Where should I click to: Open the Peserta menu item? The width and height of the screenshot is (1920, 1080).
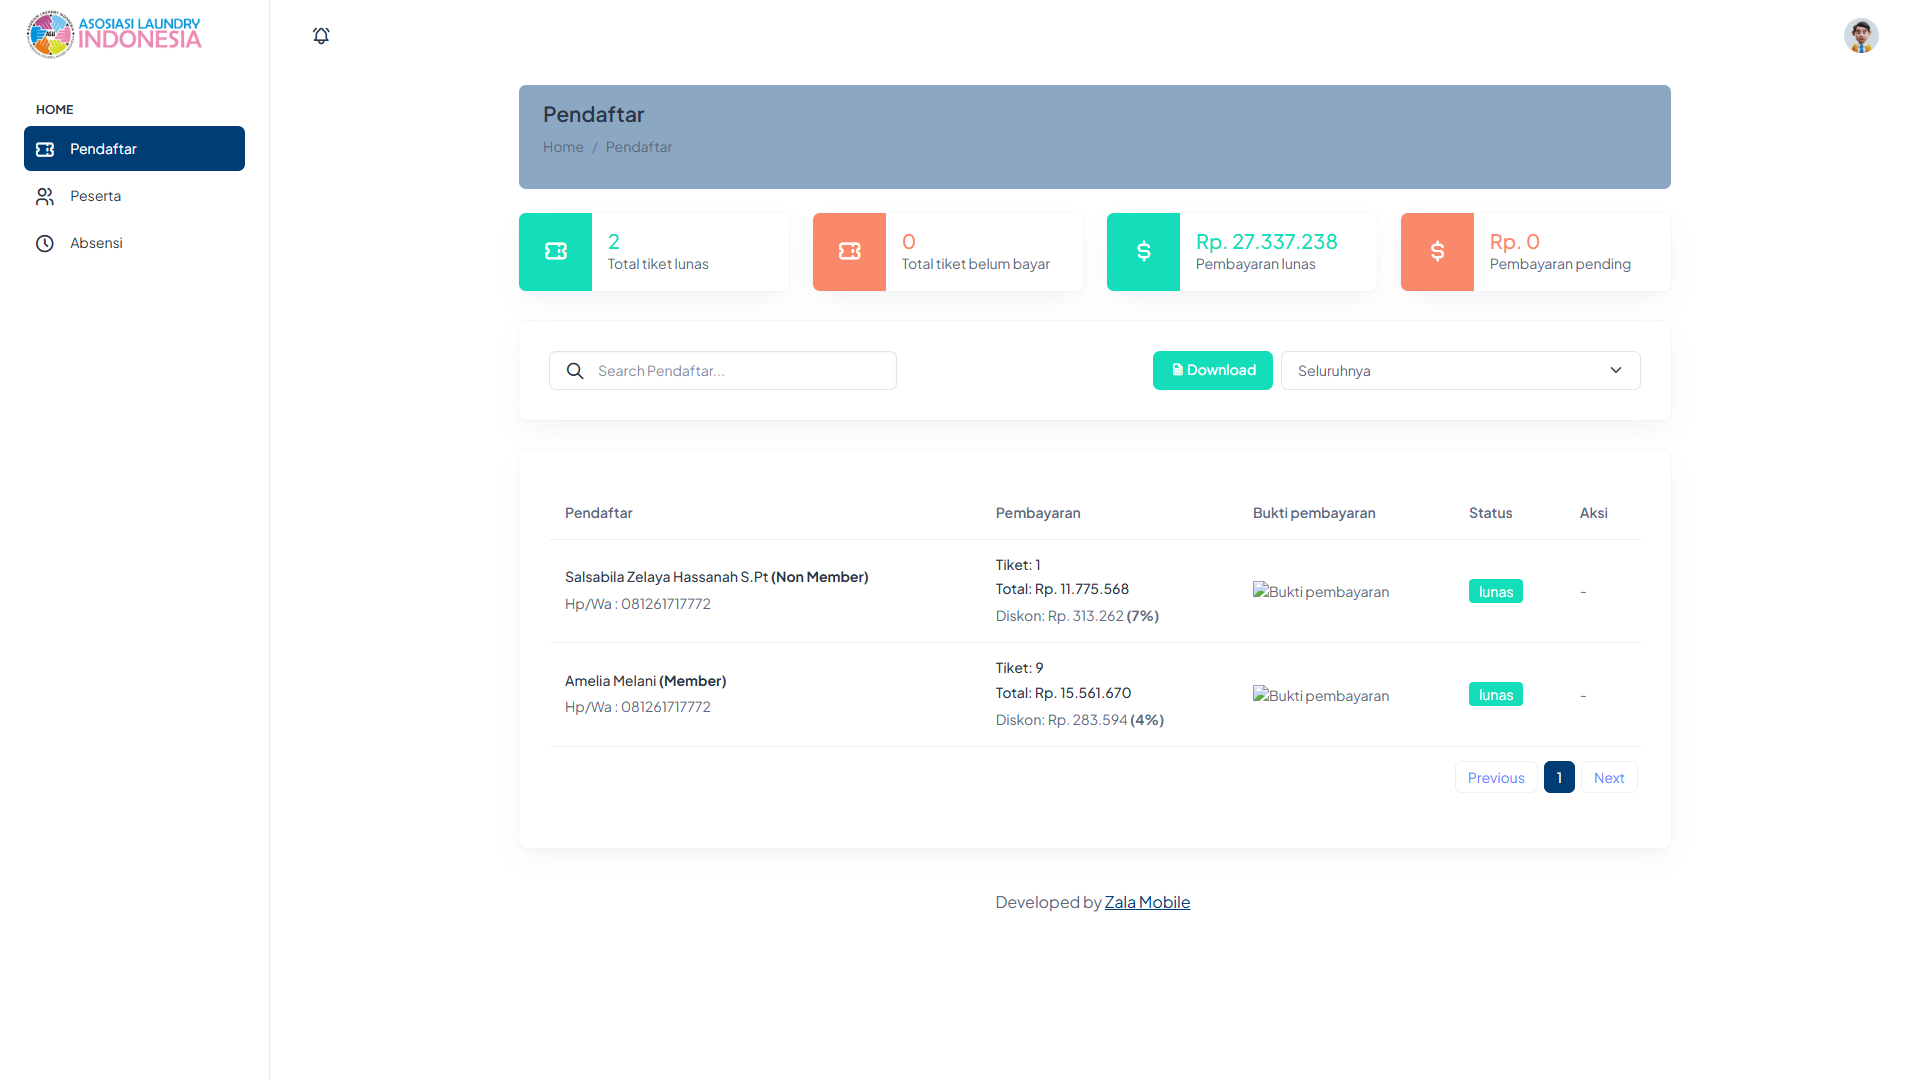[x=134, y=196]
